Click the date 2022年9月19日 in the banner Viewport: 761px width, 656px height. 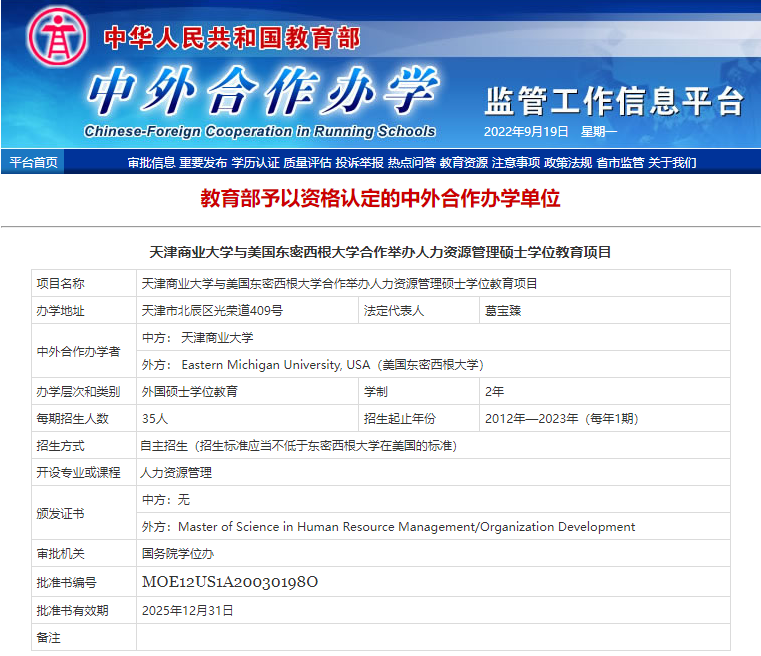tap(526, 131)
